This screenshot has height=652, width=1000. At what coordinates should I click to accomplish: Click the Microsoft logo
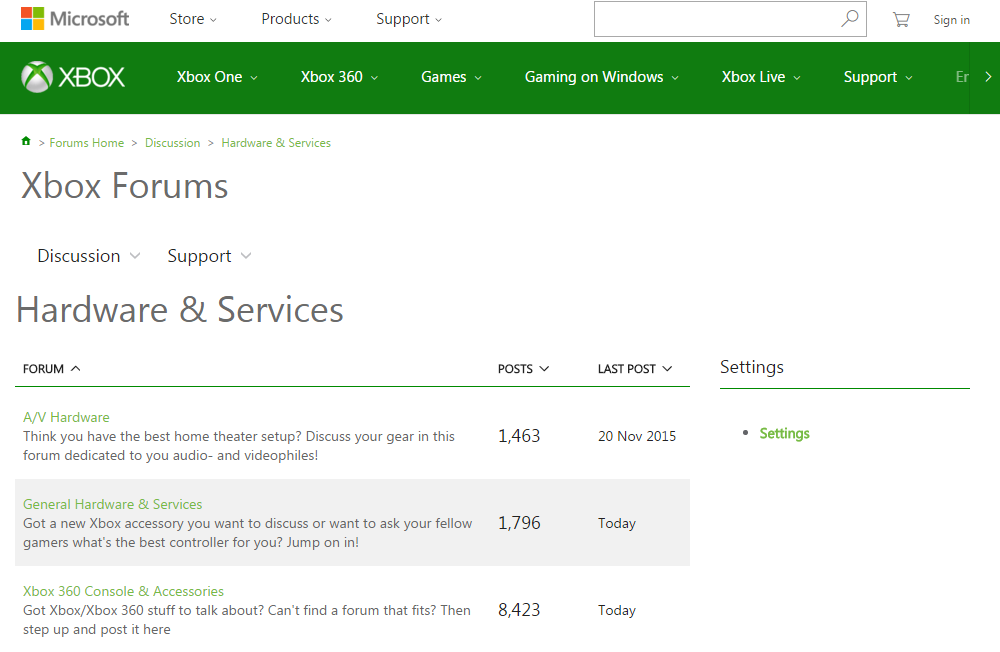[75, 19]
